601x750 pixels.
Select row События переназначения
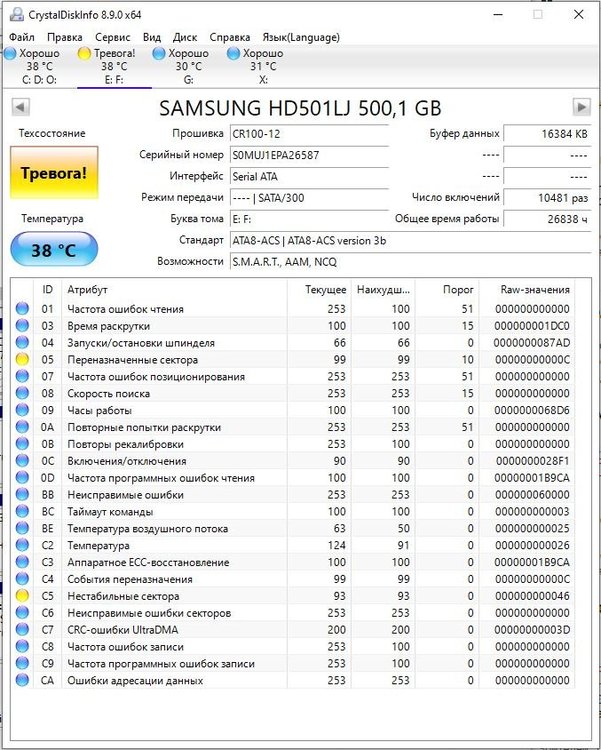pyautogui.click(x=293, y=579)
